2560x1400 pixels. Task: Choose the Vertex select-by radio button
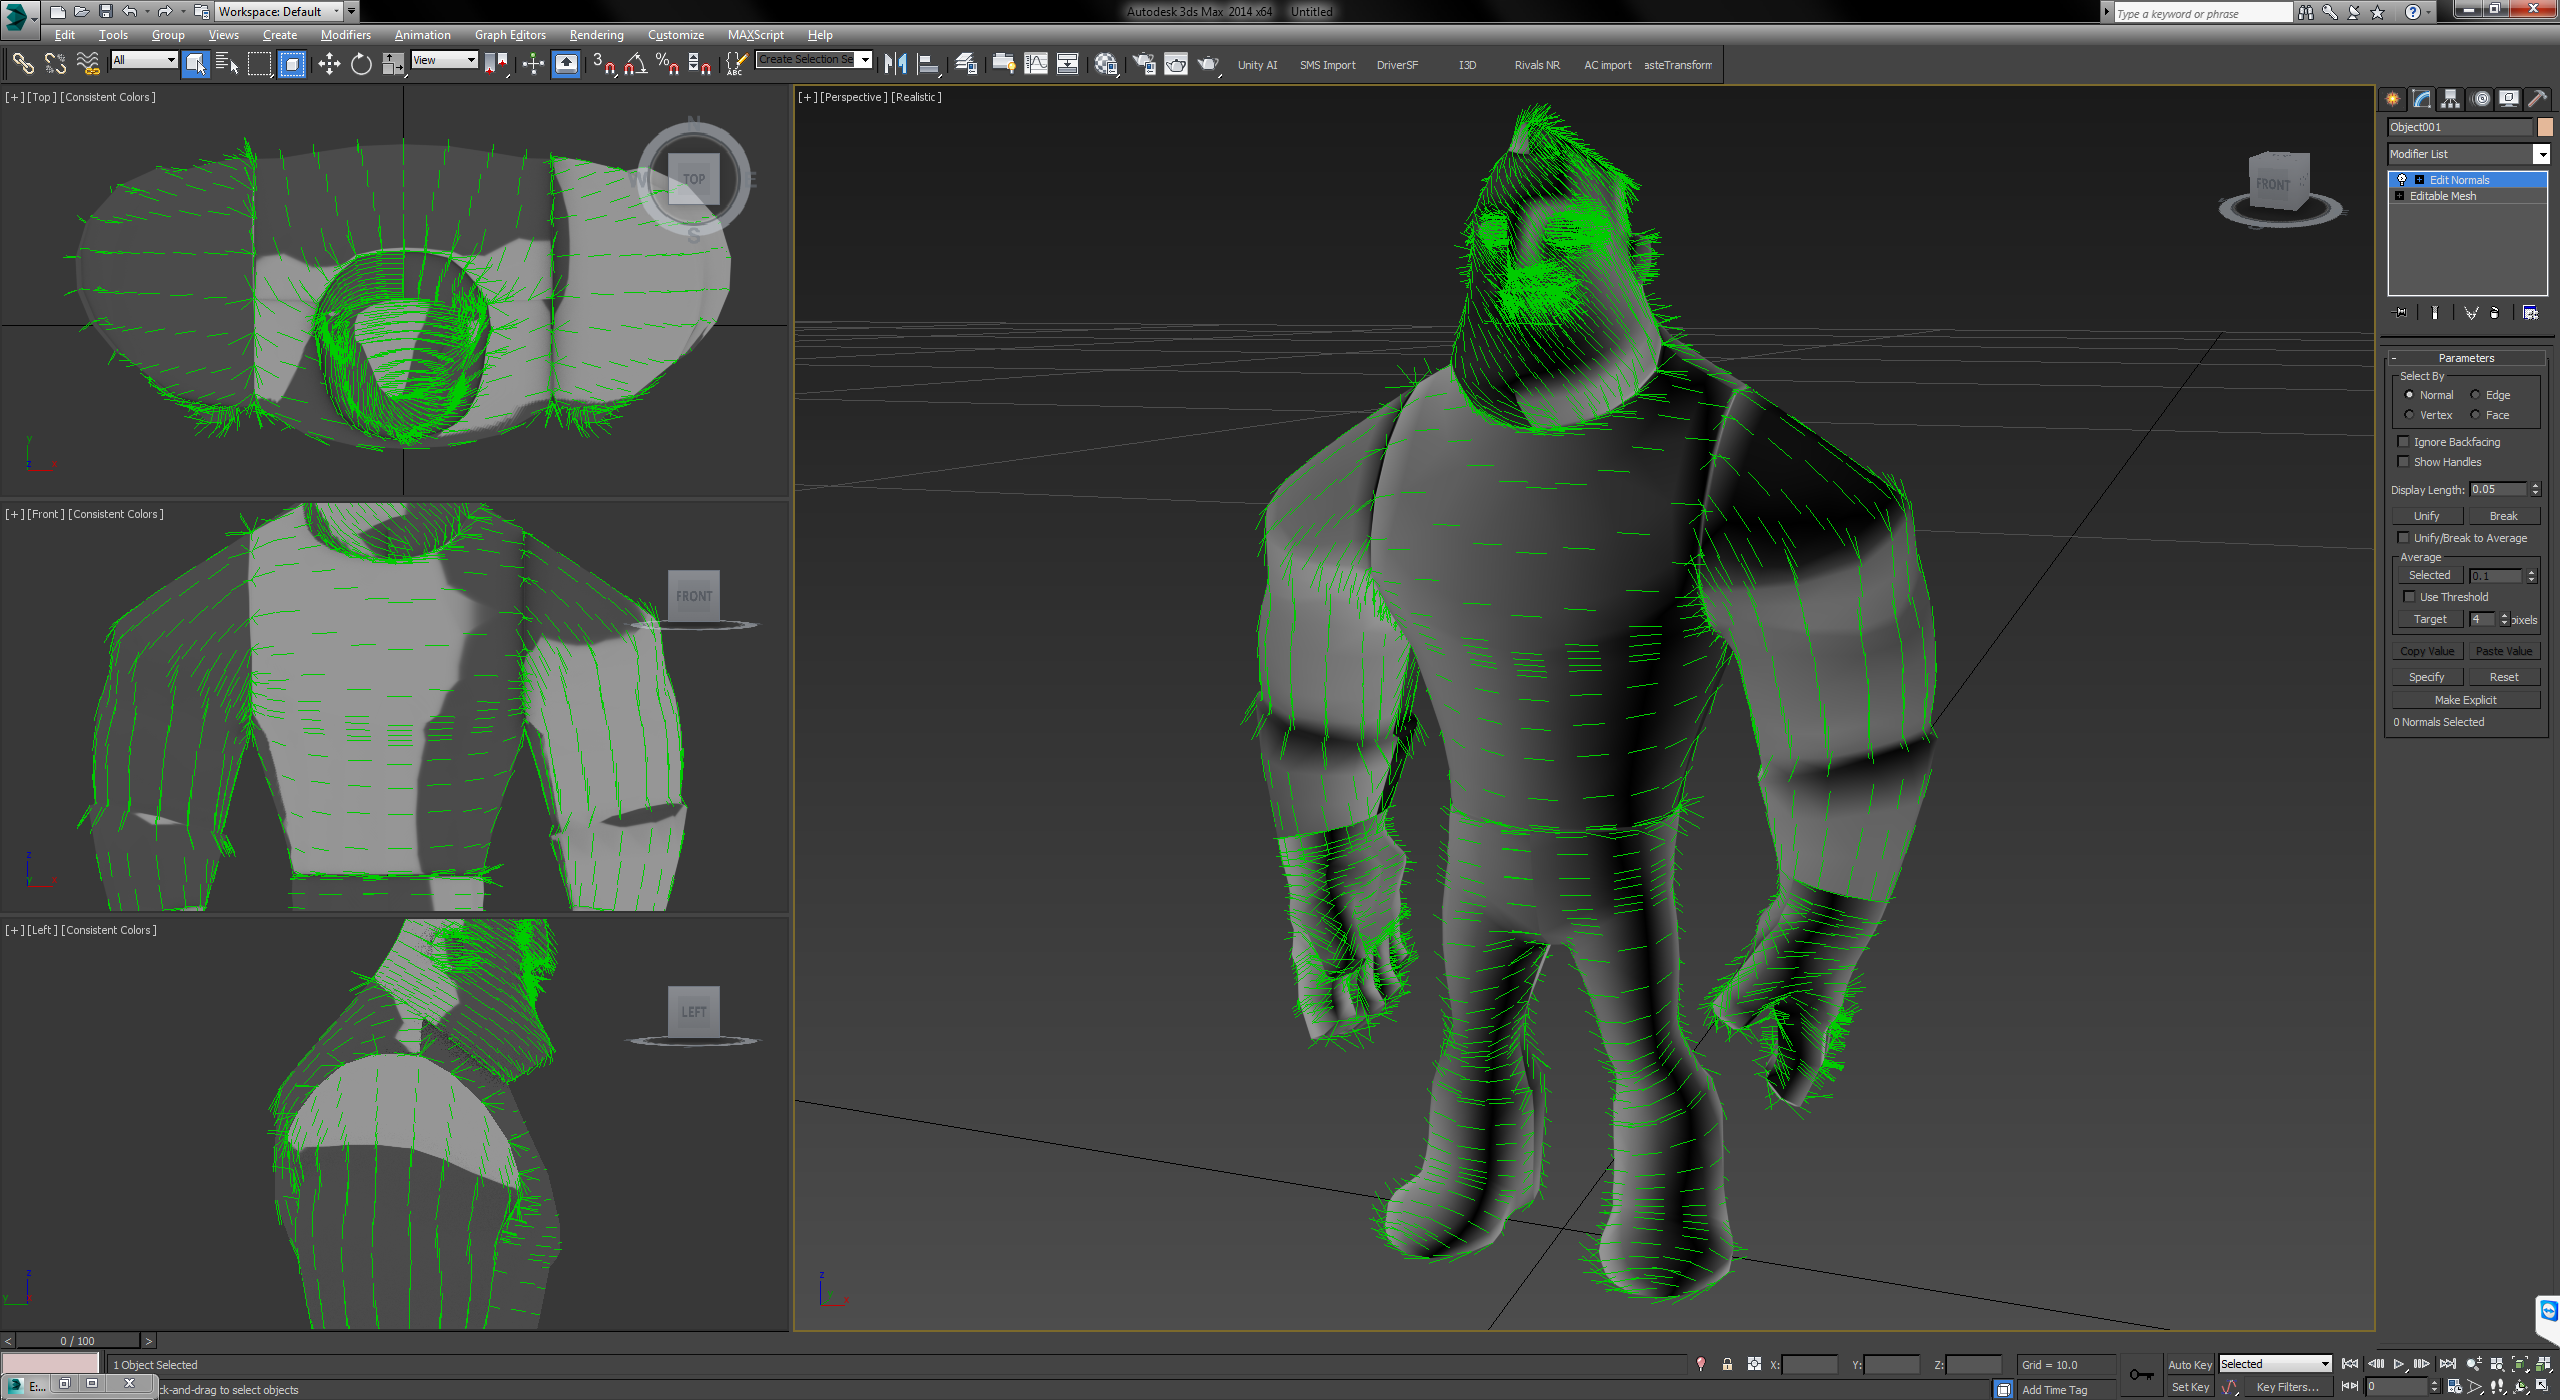click(x=2409, y=415)
